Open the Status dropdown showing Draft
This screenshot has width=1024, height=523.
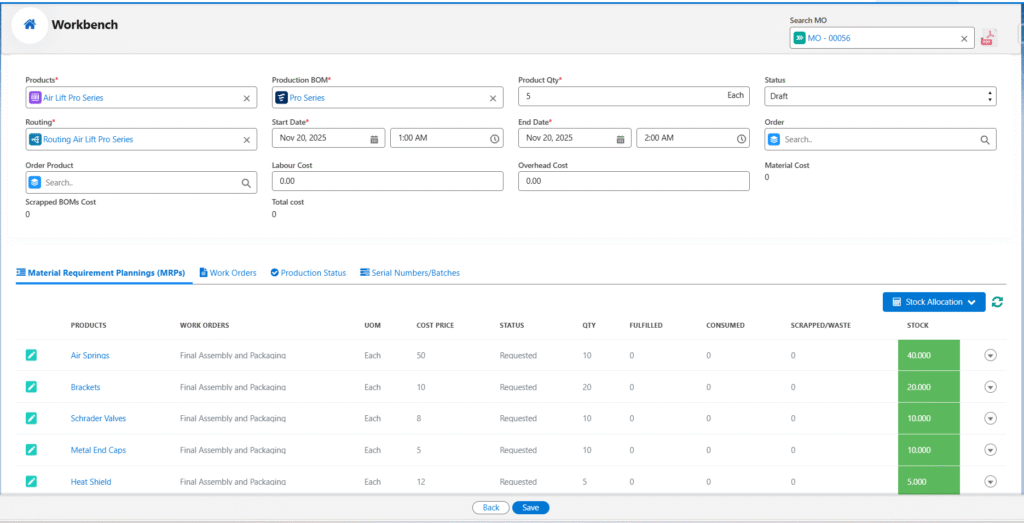click(880, 97)
